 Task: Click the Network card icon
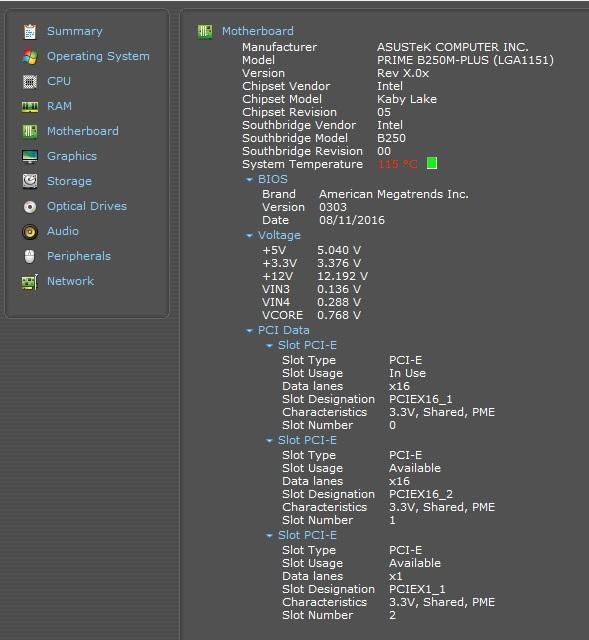tap(30, 282)
